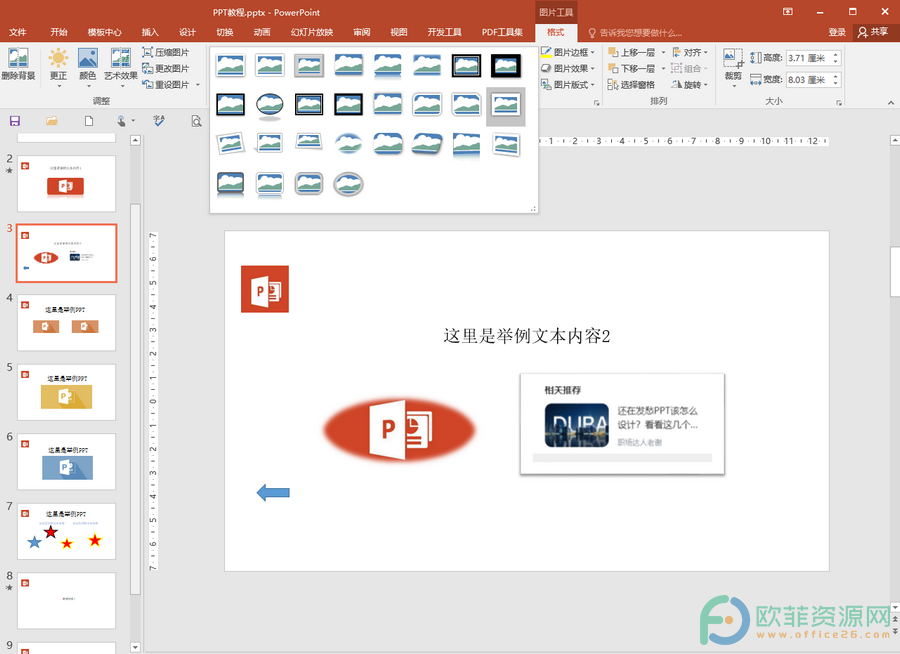Click the slide thumbnail panel scroll-down arrow

(x=135, y=647)
